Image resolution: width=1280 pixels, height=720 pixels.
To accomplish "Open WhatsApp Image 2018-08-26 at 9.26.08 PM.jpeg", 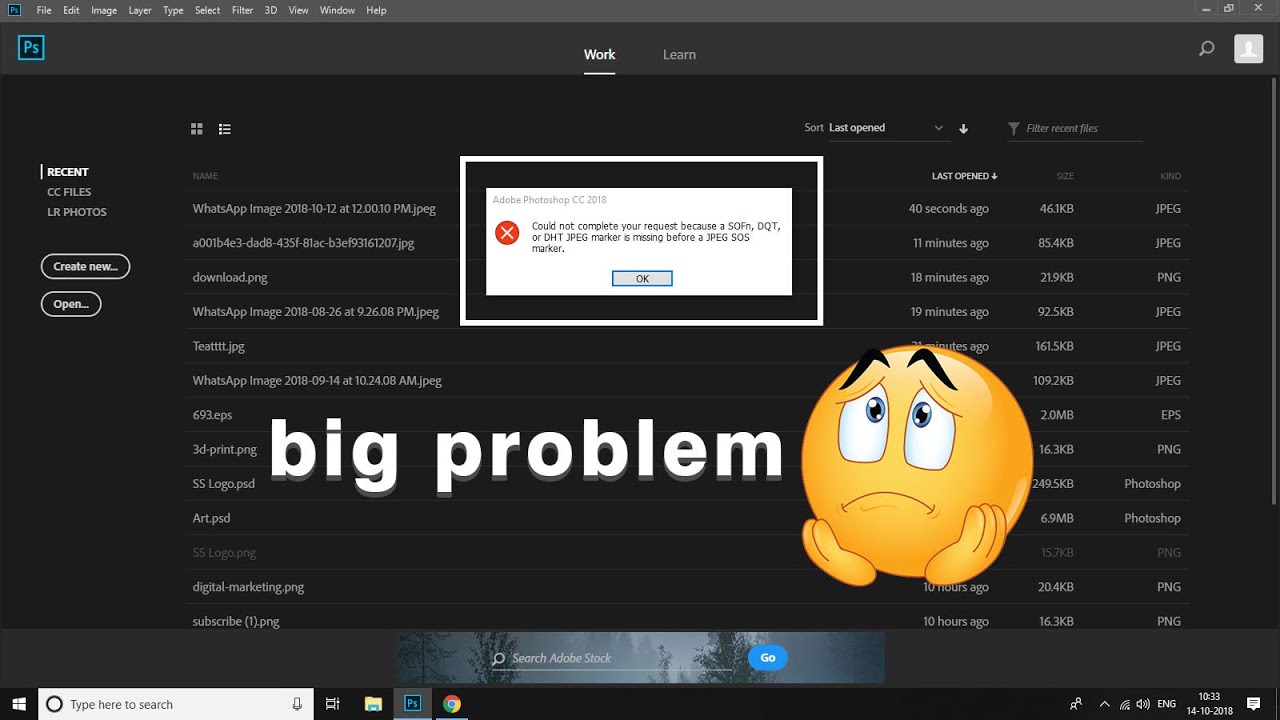I will (x=316, y=312).
